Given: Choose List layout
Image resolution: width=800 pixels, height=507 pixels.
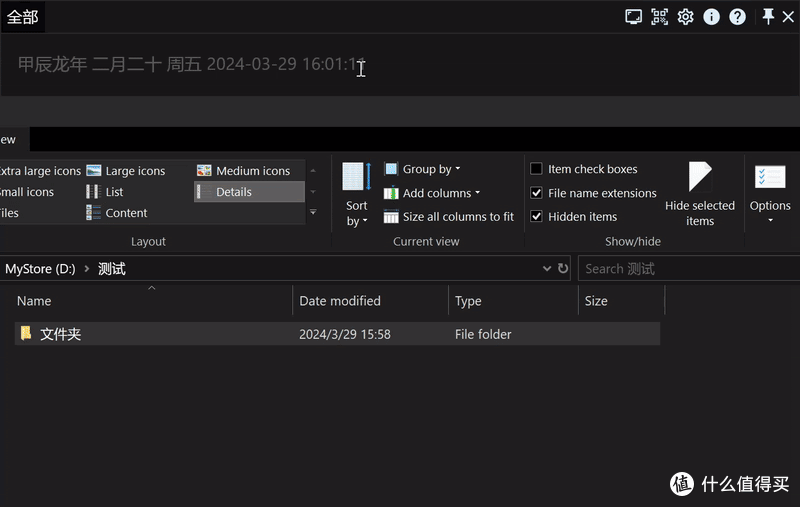Looking at the screenshot, I should pos(105,192).
